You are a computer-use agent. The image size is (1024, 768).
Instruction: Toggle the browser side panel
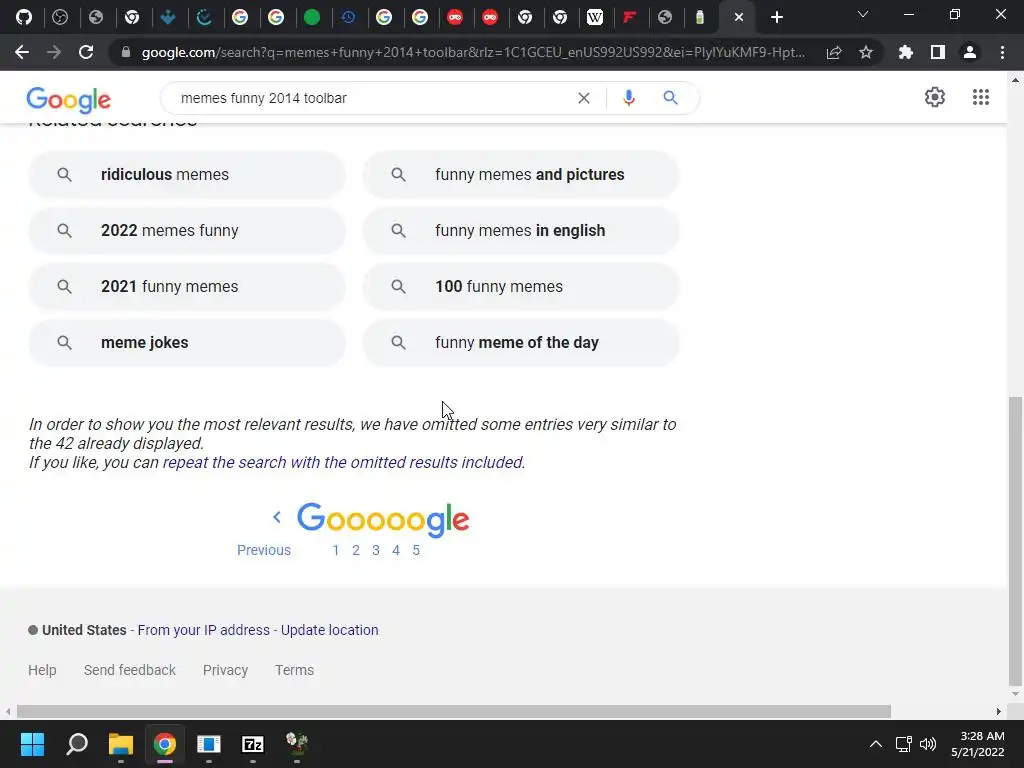(x=938, y=52)
